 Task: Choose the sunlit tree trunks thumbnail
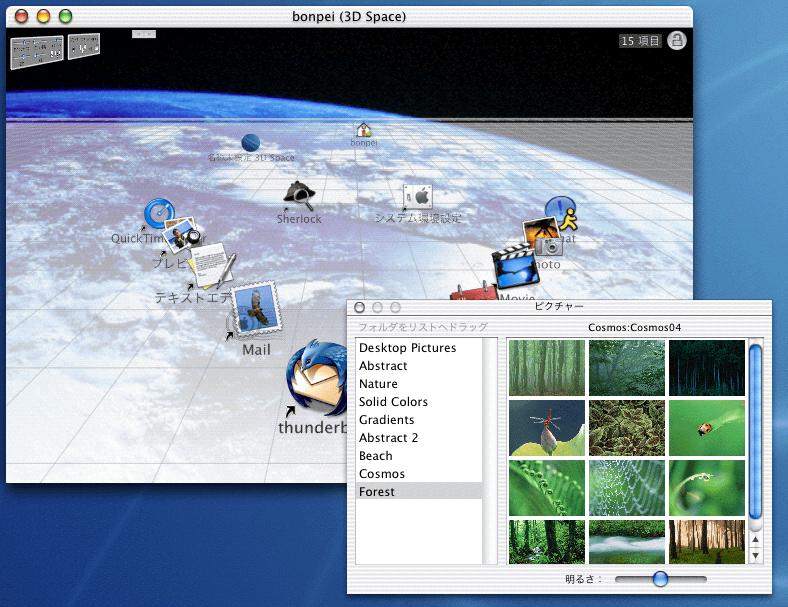point(707,542)
